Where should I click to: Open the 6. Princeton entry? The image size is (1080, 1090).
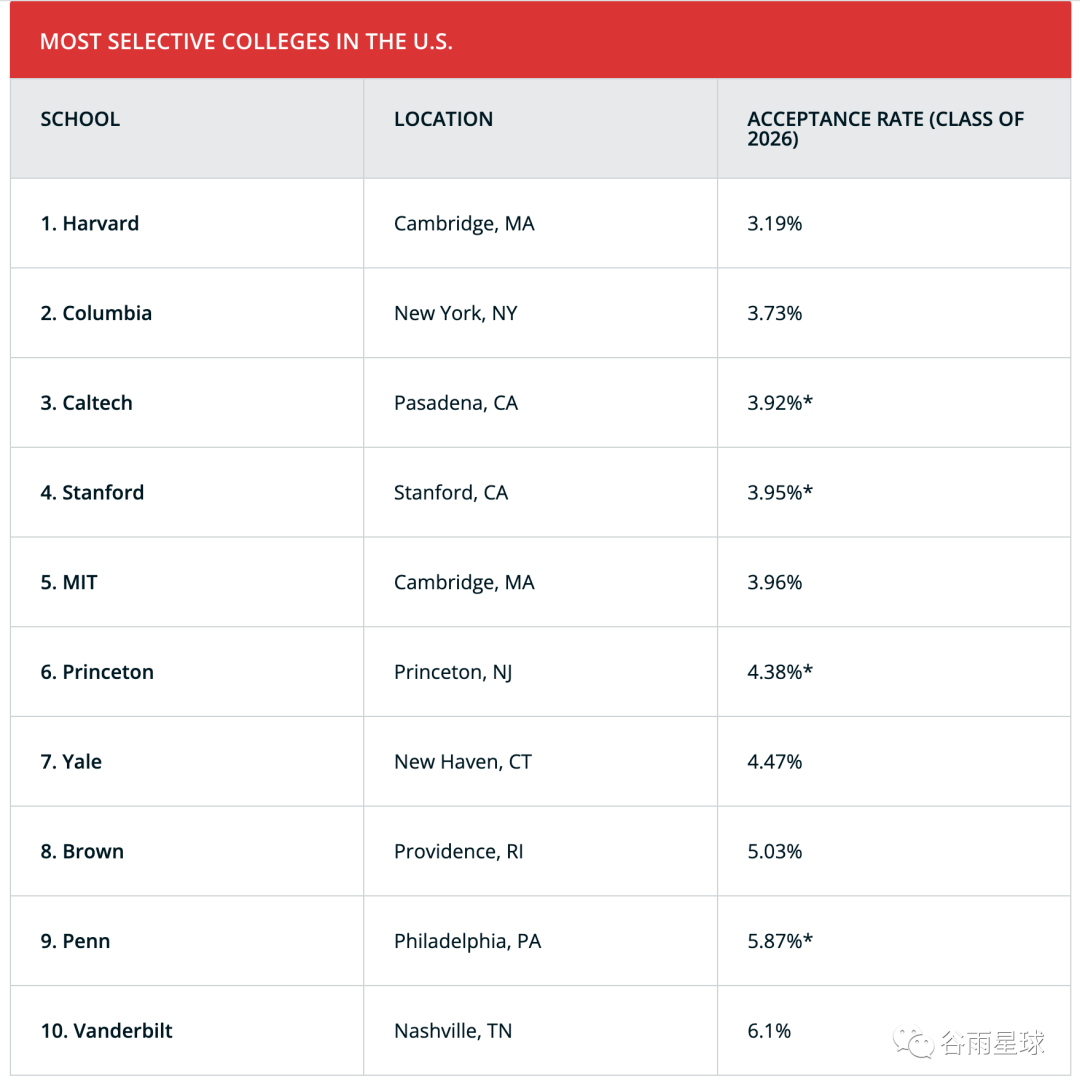pos(97,672)
